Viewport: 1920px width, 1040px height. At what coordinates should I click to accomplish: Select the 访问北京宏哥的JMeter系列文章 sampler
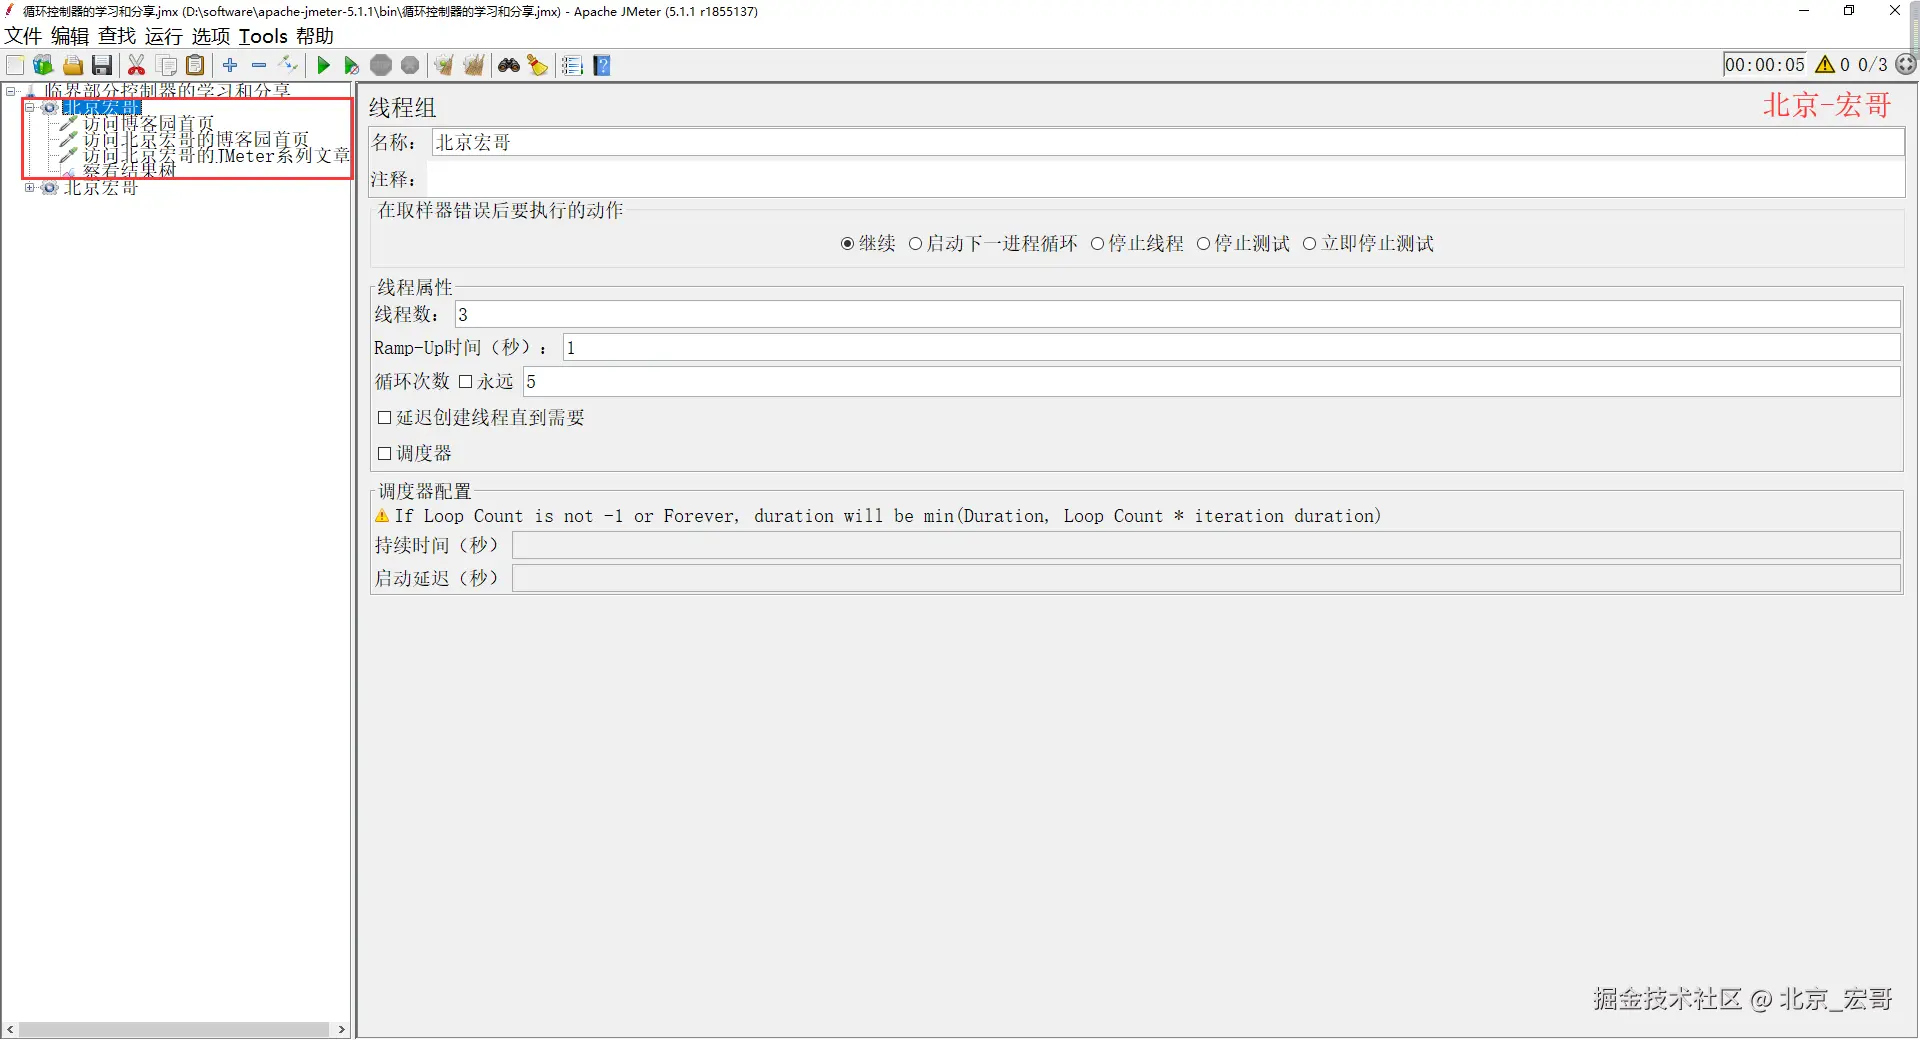click(216, 156)
